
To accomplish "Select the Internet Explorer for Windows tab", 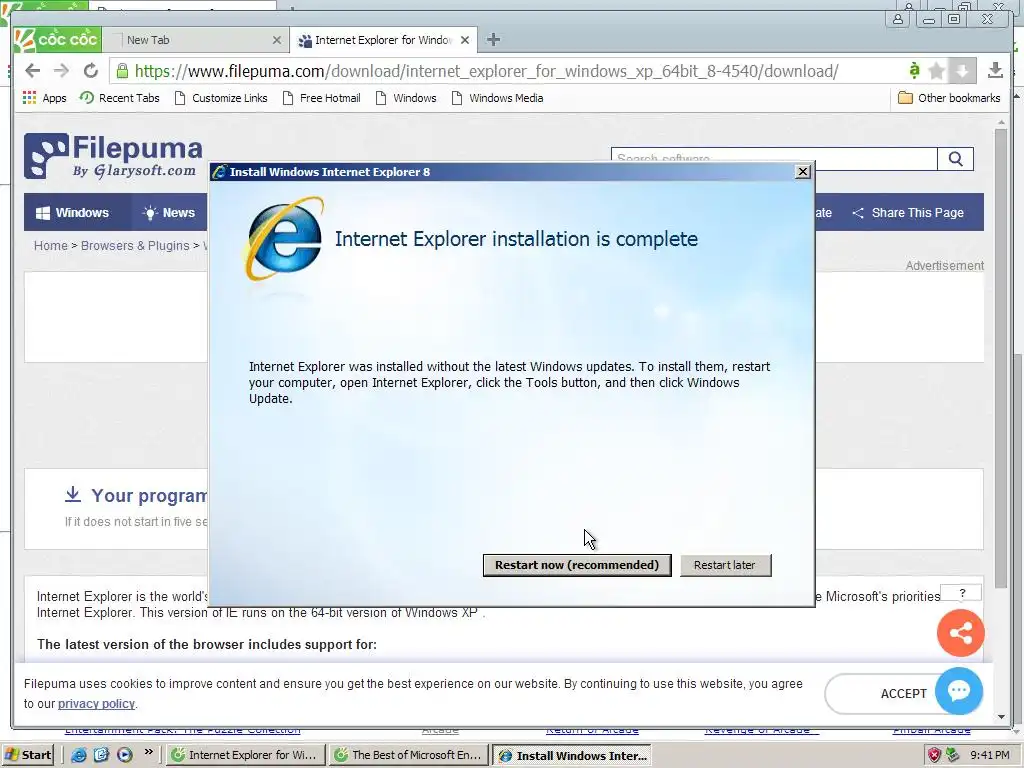I will [383, 40].
